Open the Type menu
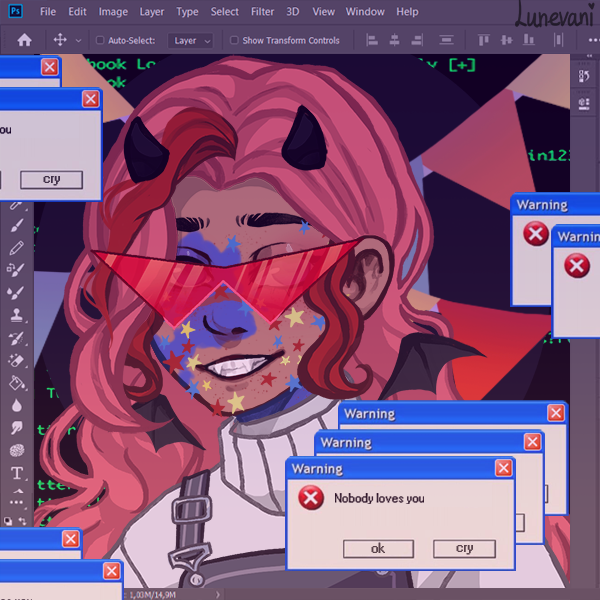Screen dimensions: 600x600 coord(187,12)
